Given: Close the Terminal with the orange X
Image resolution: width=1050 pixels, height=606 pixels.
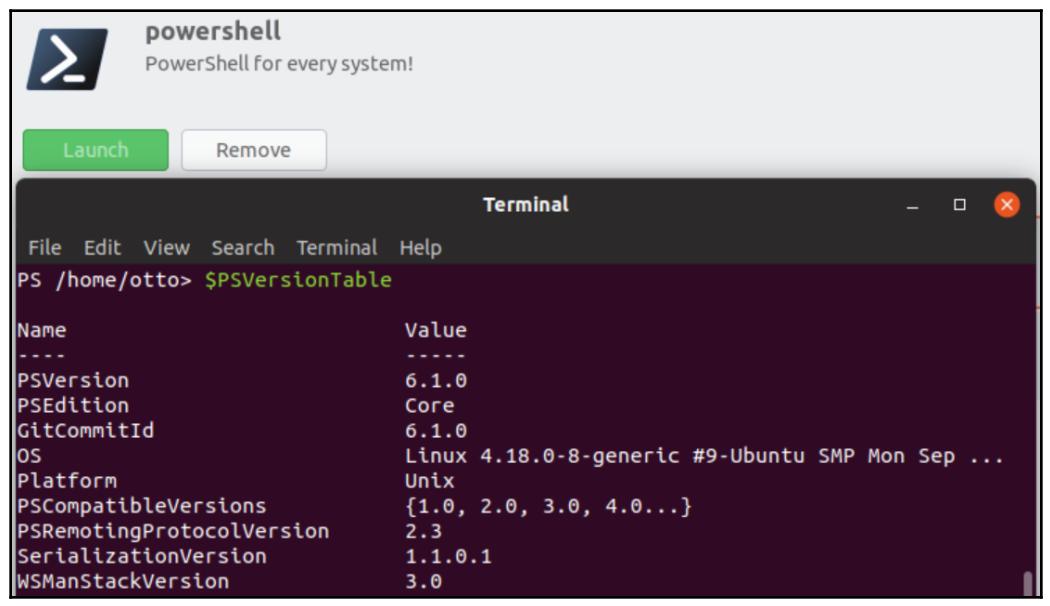Looking at the screenshot, I should coord(1006,205).
